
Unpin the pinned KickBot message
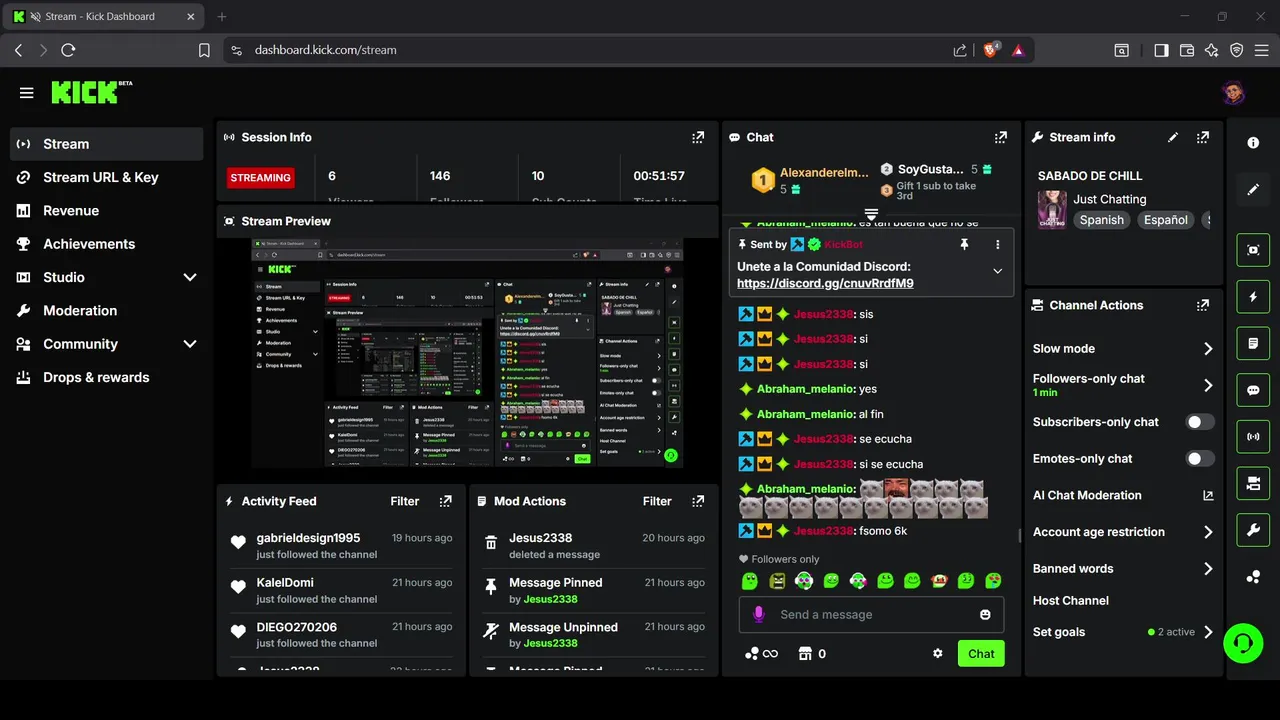[x=964, y=244]
